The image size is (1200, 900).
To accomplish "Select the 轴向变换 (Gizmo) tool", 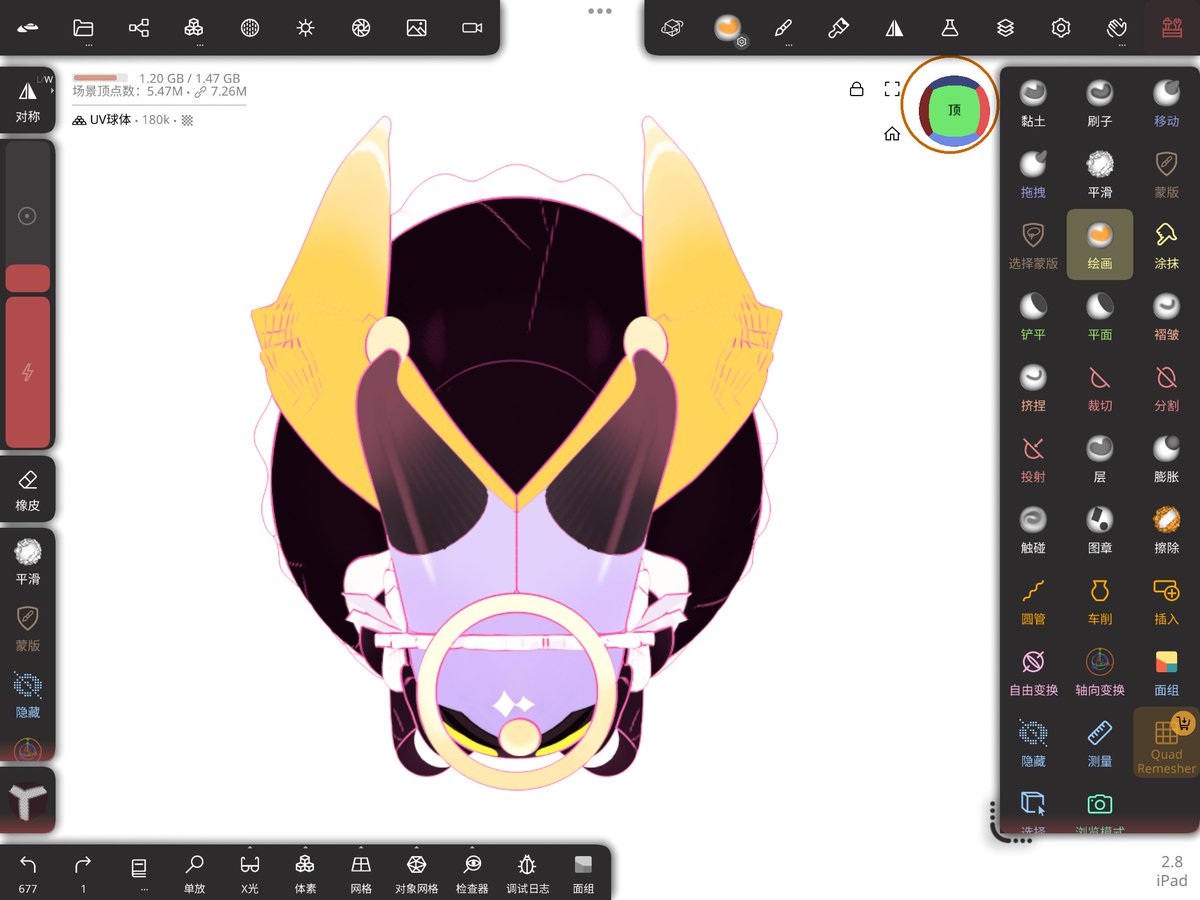I will pos(1100,670).
